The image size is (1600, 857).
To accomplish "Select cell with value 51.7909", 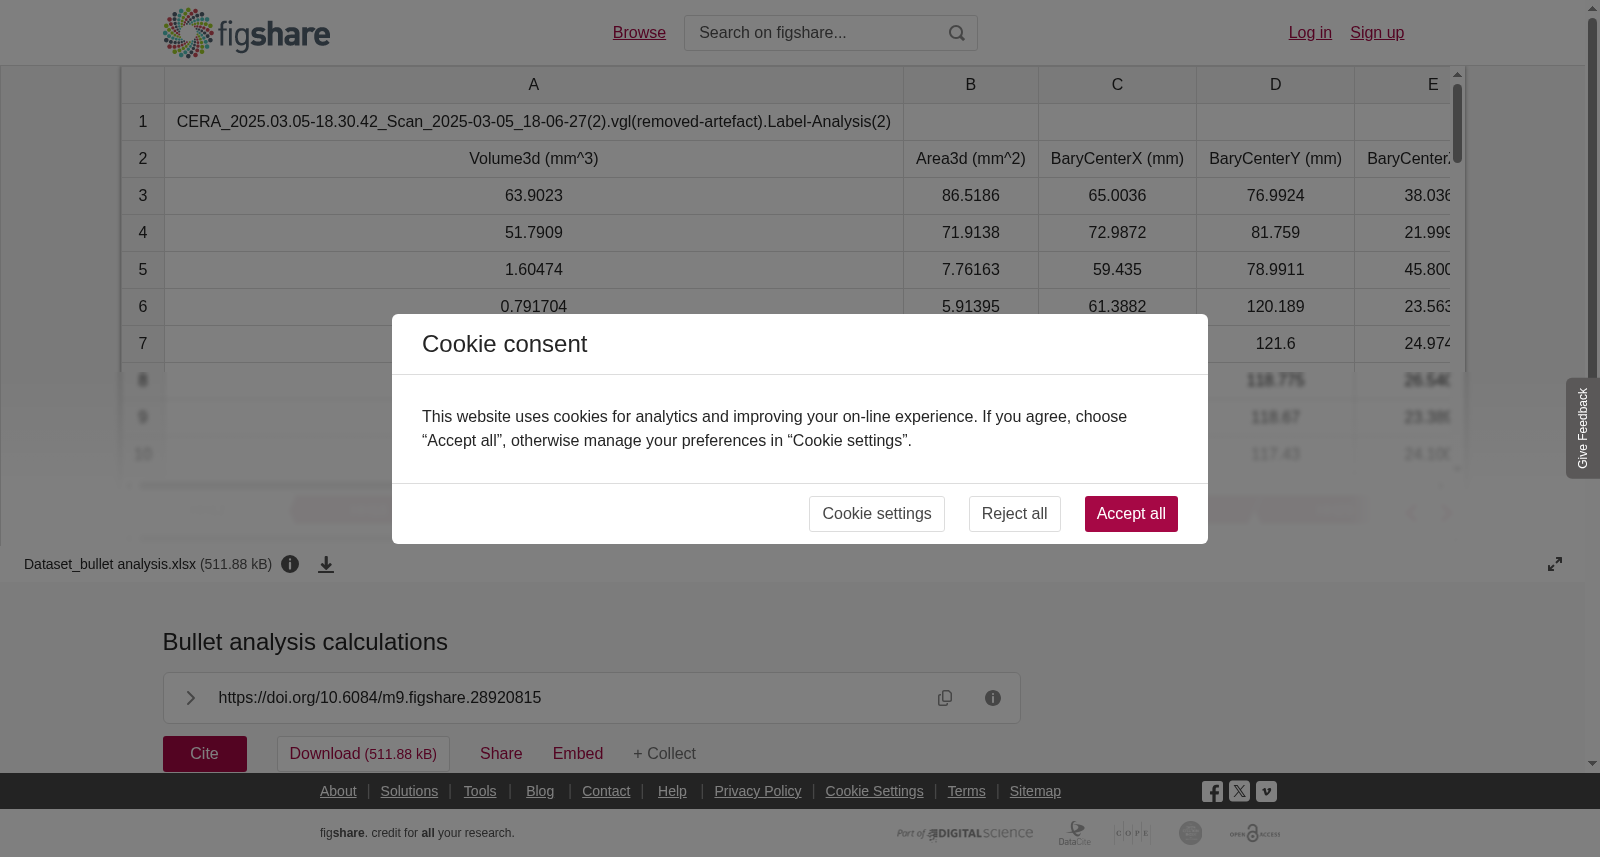I will pos(534,233).
